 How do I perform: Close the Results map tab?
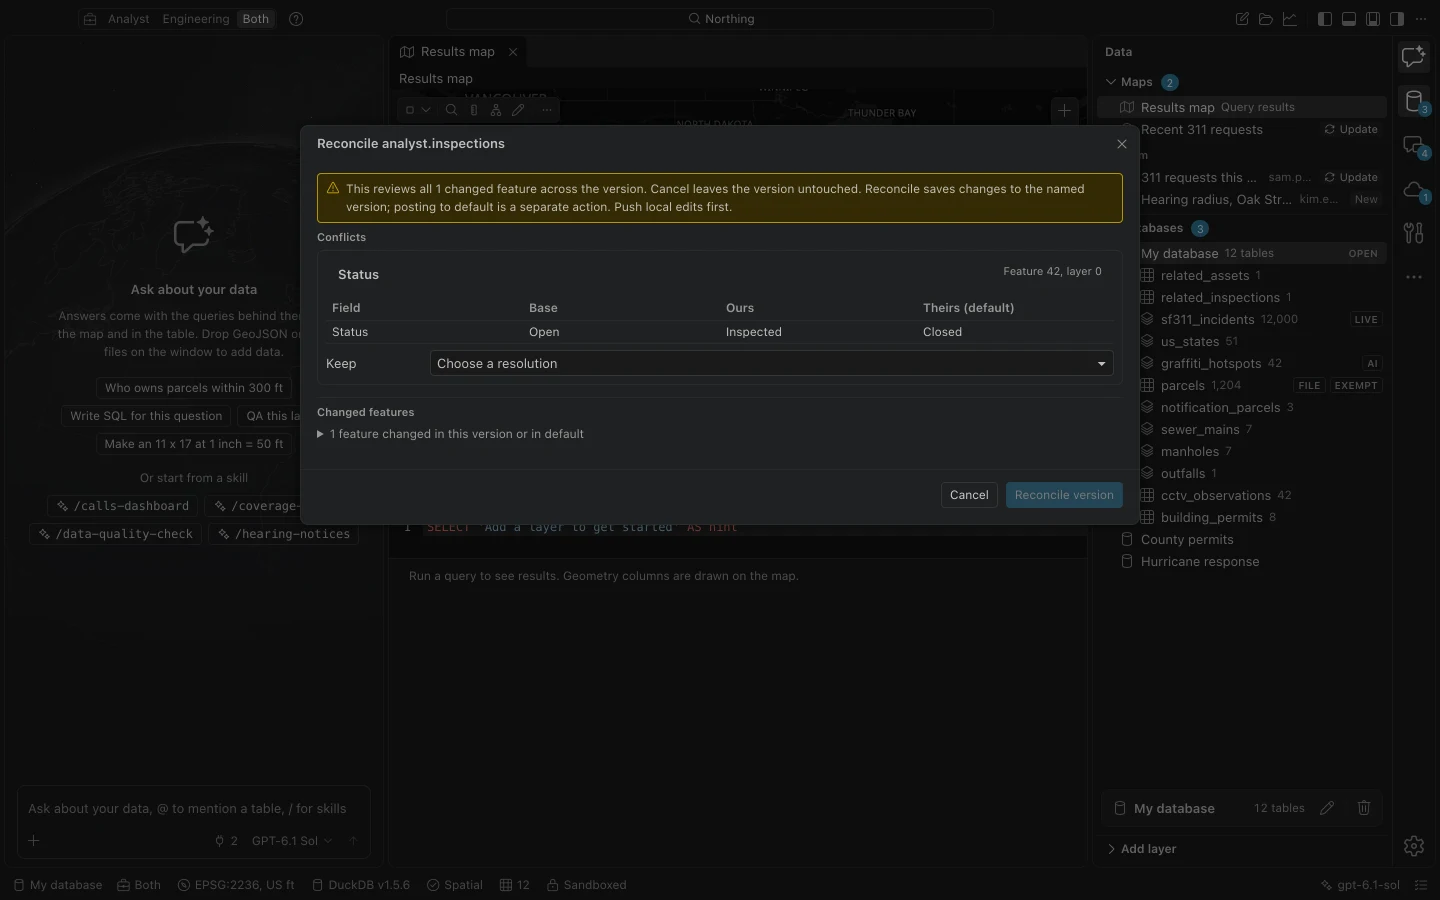[x=513, y=52]
